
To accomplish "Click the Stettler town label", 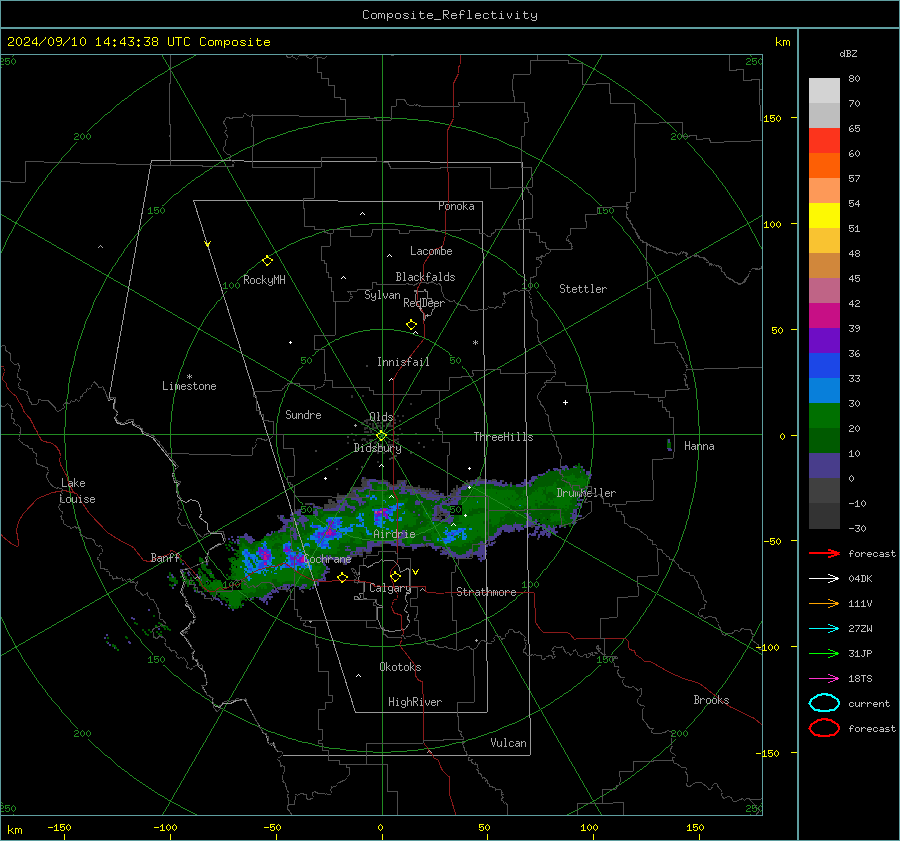I will pos(583,289).
